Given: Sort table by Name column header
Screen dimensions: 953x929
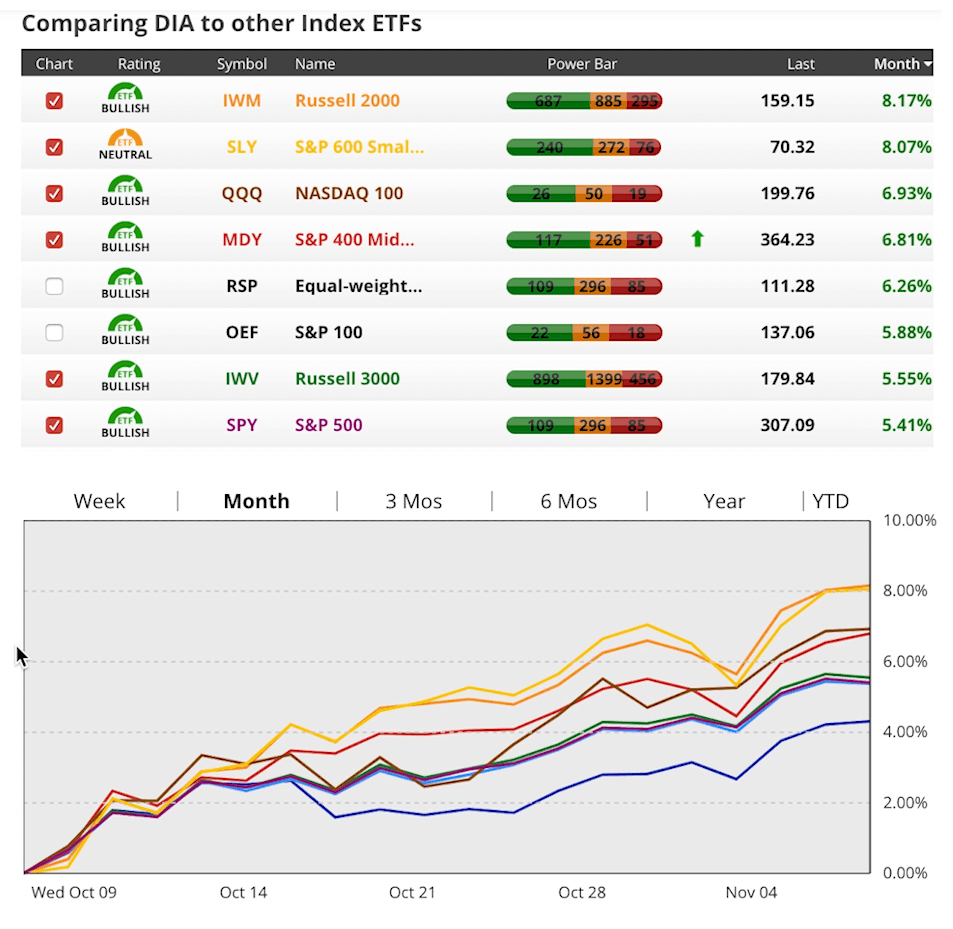Looking at the screenshot, I should point(315,64).
